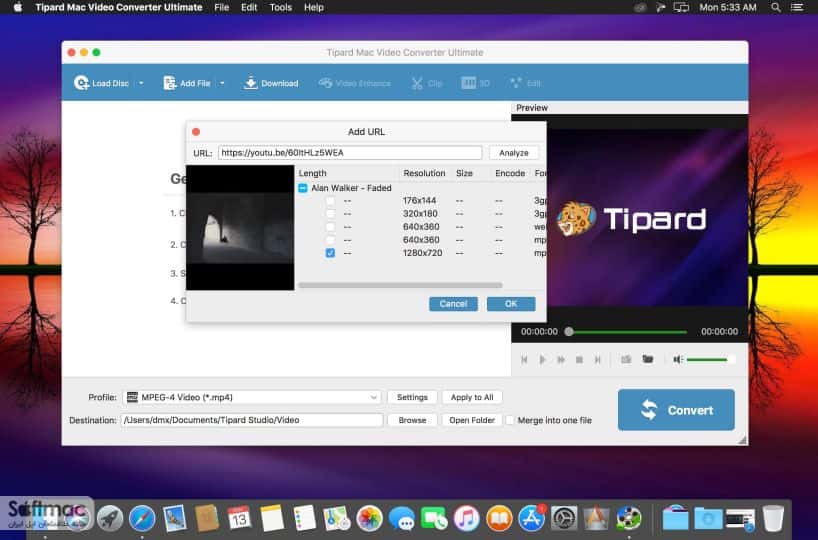Image resolution: width=818 pixels, height=540 pixels.
Task: Launch Safari from the Dock
Action: pyautogui.click(x=142, y=519)
